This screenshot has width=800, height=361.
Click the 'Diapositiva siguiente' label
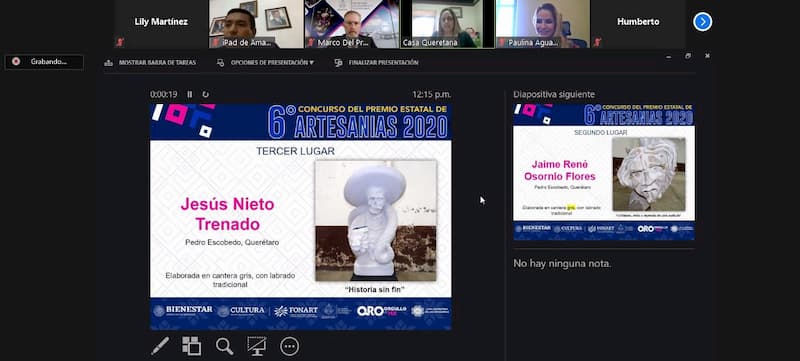point(554,94)
